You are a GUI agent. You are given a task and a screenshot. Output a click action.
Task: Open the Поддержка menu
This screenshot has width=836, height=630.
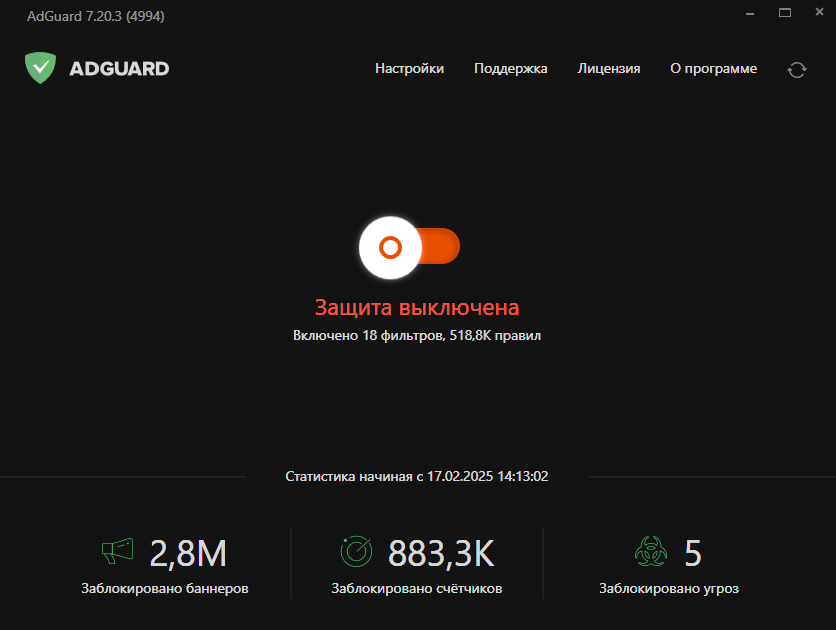(510, 69)
